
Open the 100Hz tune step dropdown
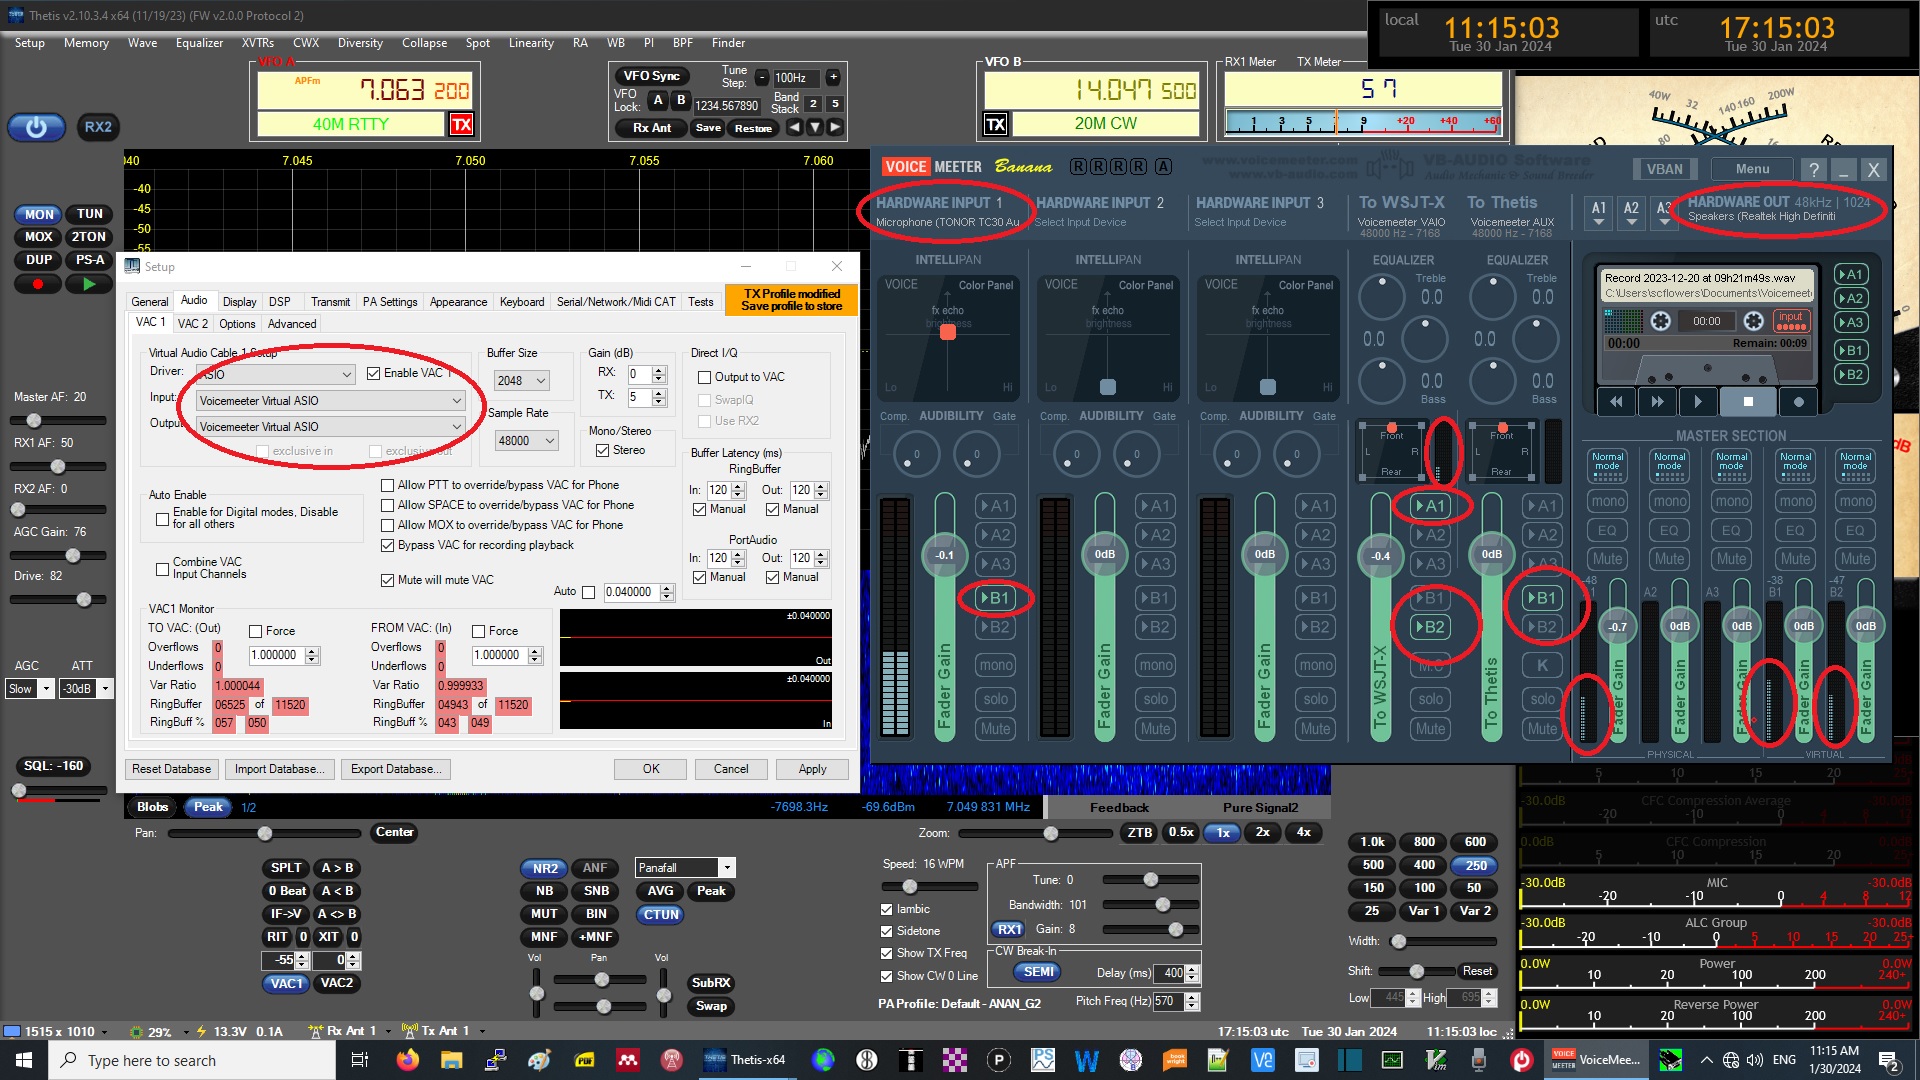(x=796, y=78)
